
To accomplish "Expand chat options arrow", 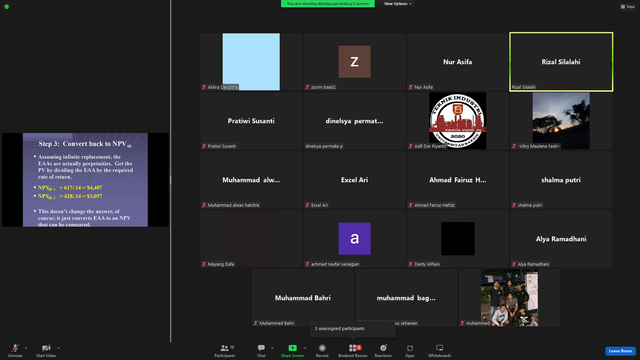I will (272, 348).
